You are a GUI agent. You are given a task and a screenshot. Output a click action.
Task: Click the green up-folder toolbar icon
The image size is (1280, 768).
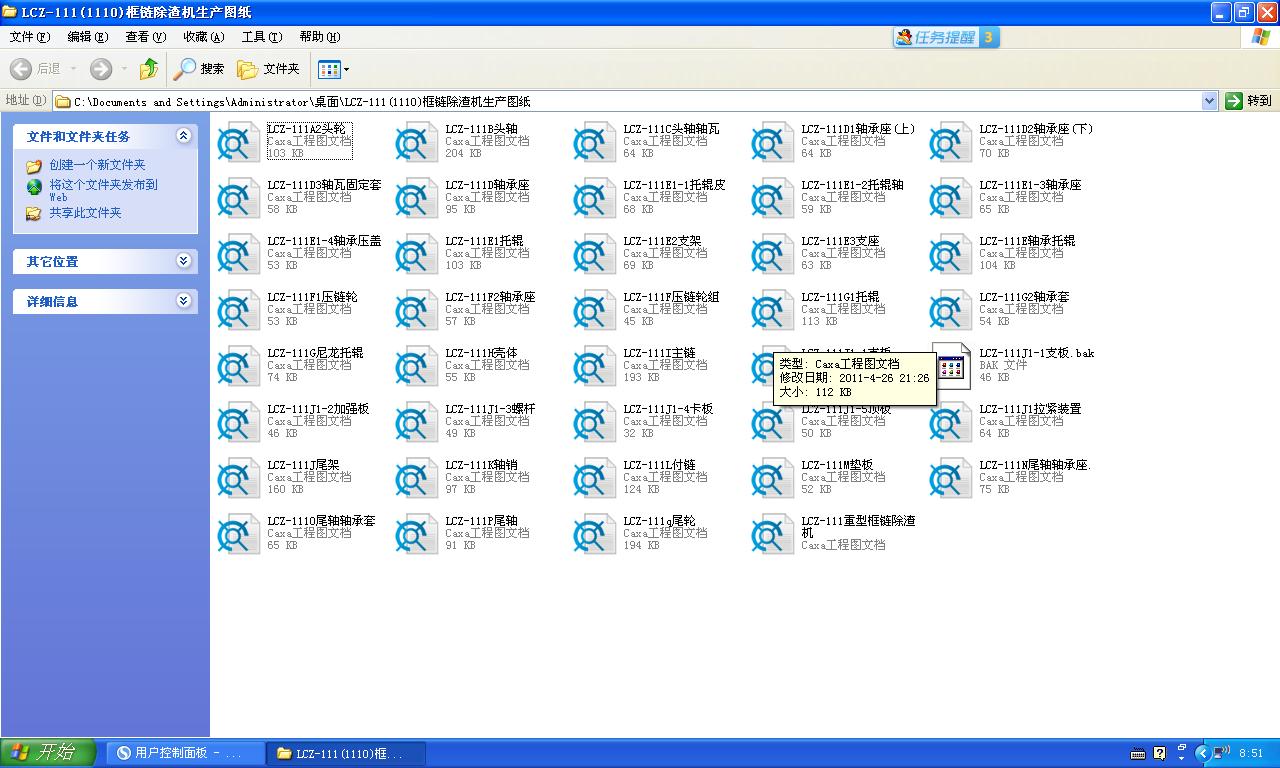(x=148, y=69)
